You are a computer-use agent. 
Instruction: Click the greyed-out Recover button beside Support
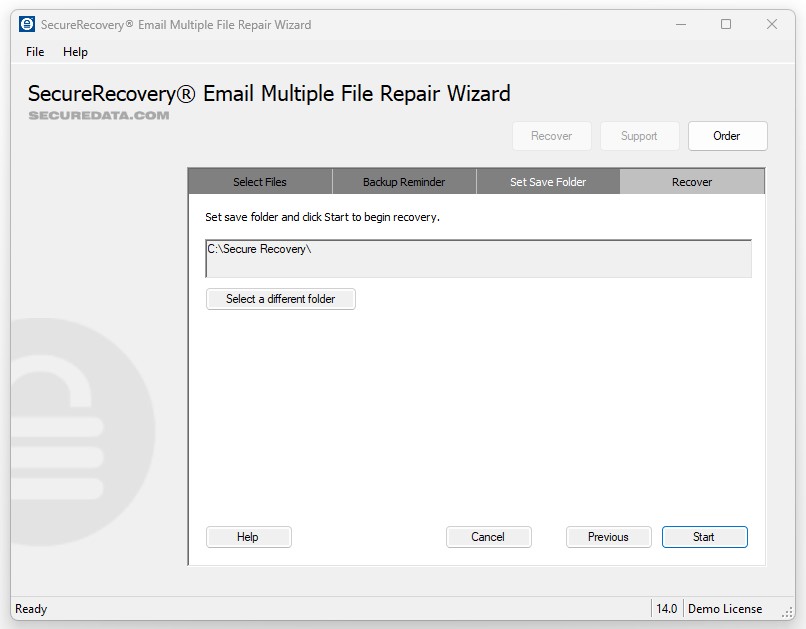pos(551,136)
